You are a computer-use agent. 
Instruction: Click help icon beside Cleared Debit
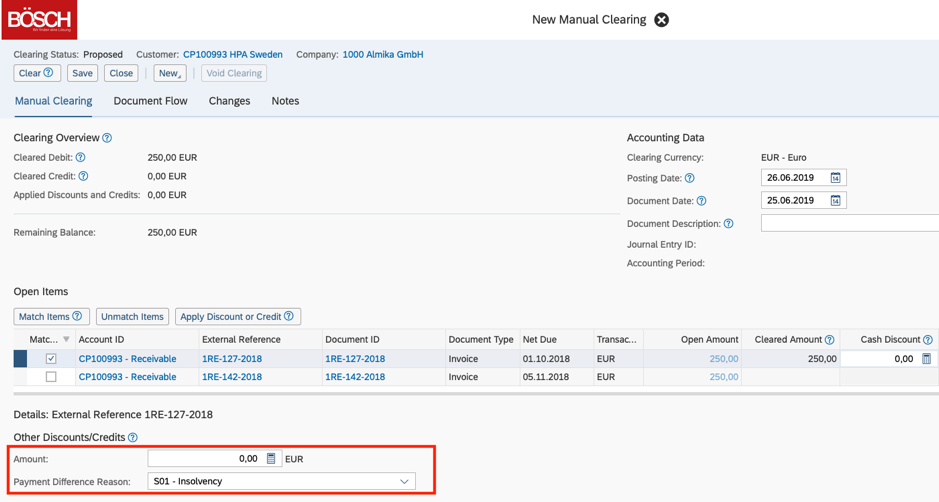[81, 158]
